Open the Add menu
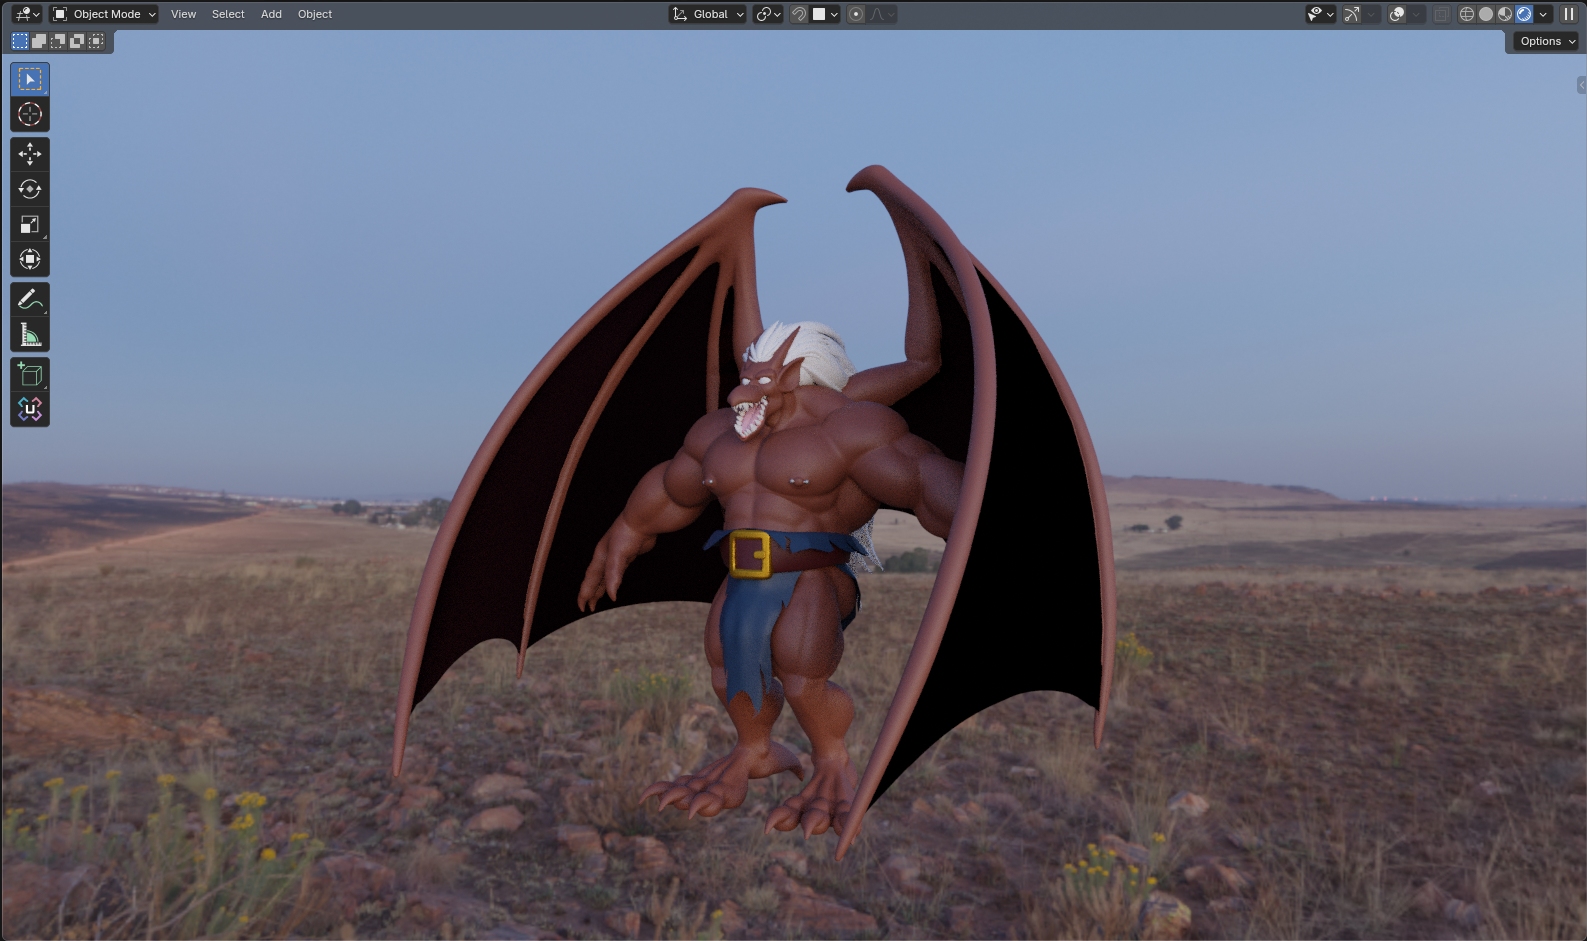 click(271, 14)
